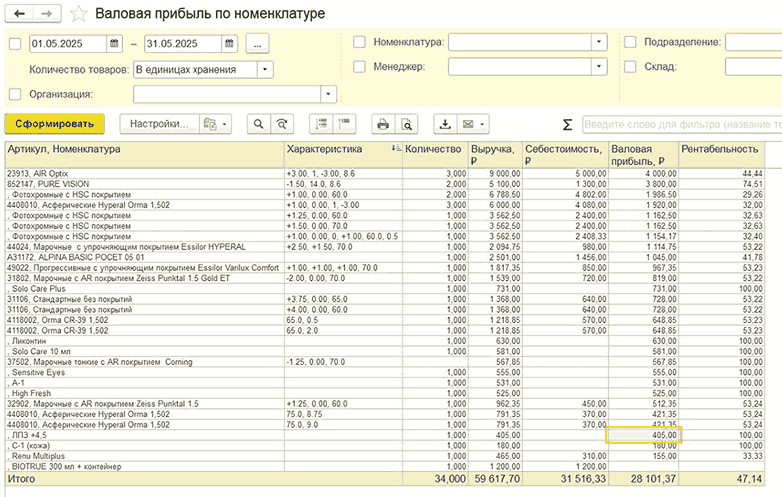Click the start date field 01.05.2025
This screenshot has height=497, width=782.
pyautogui.click(x=68, y=44)
